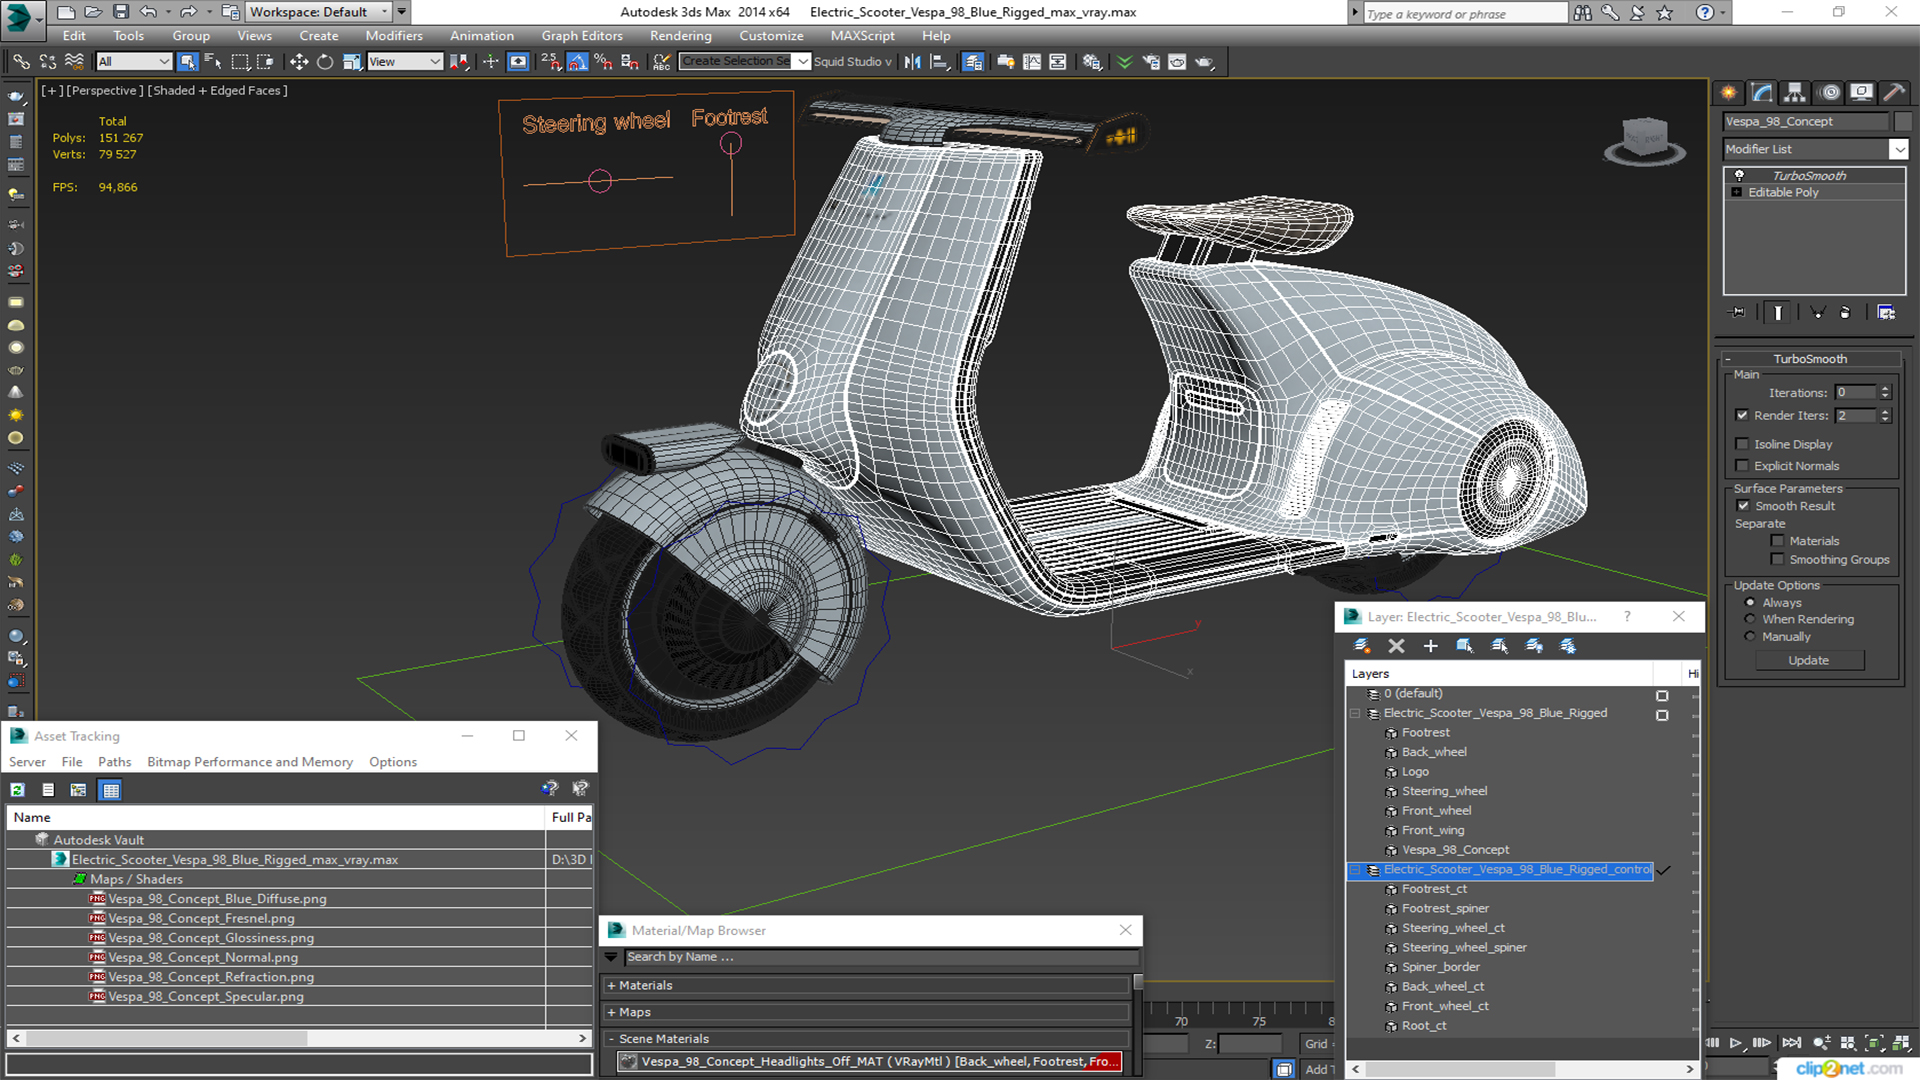
Task: Enable Isoline Display in TurboSmooth
Action: pos(1743,443)
